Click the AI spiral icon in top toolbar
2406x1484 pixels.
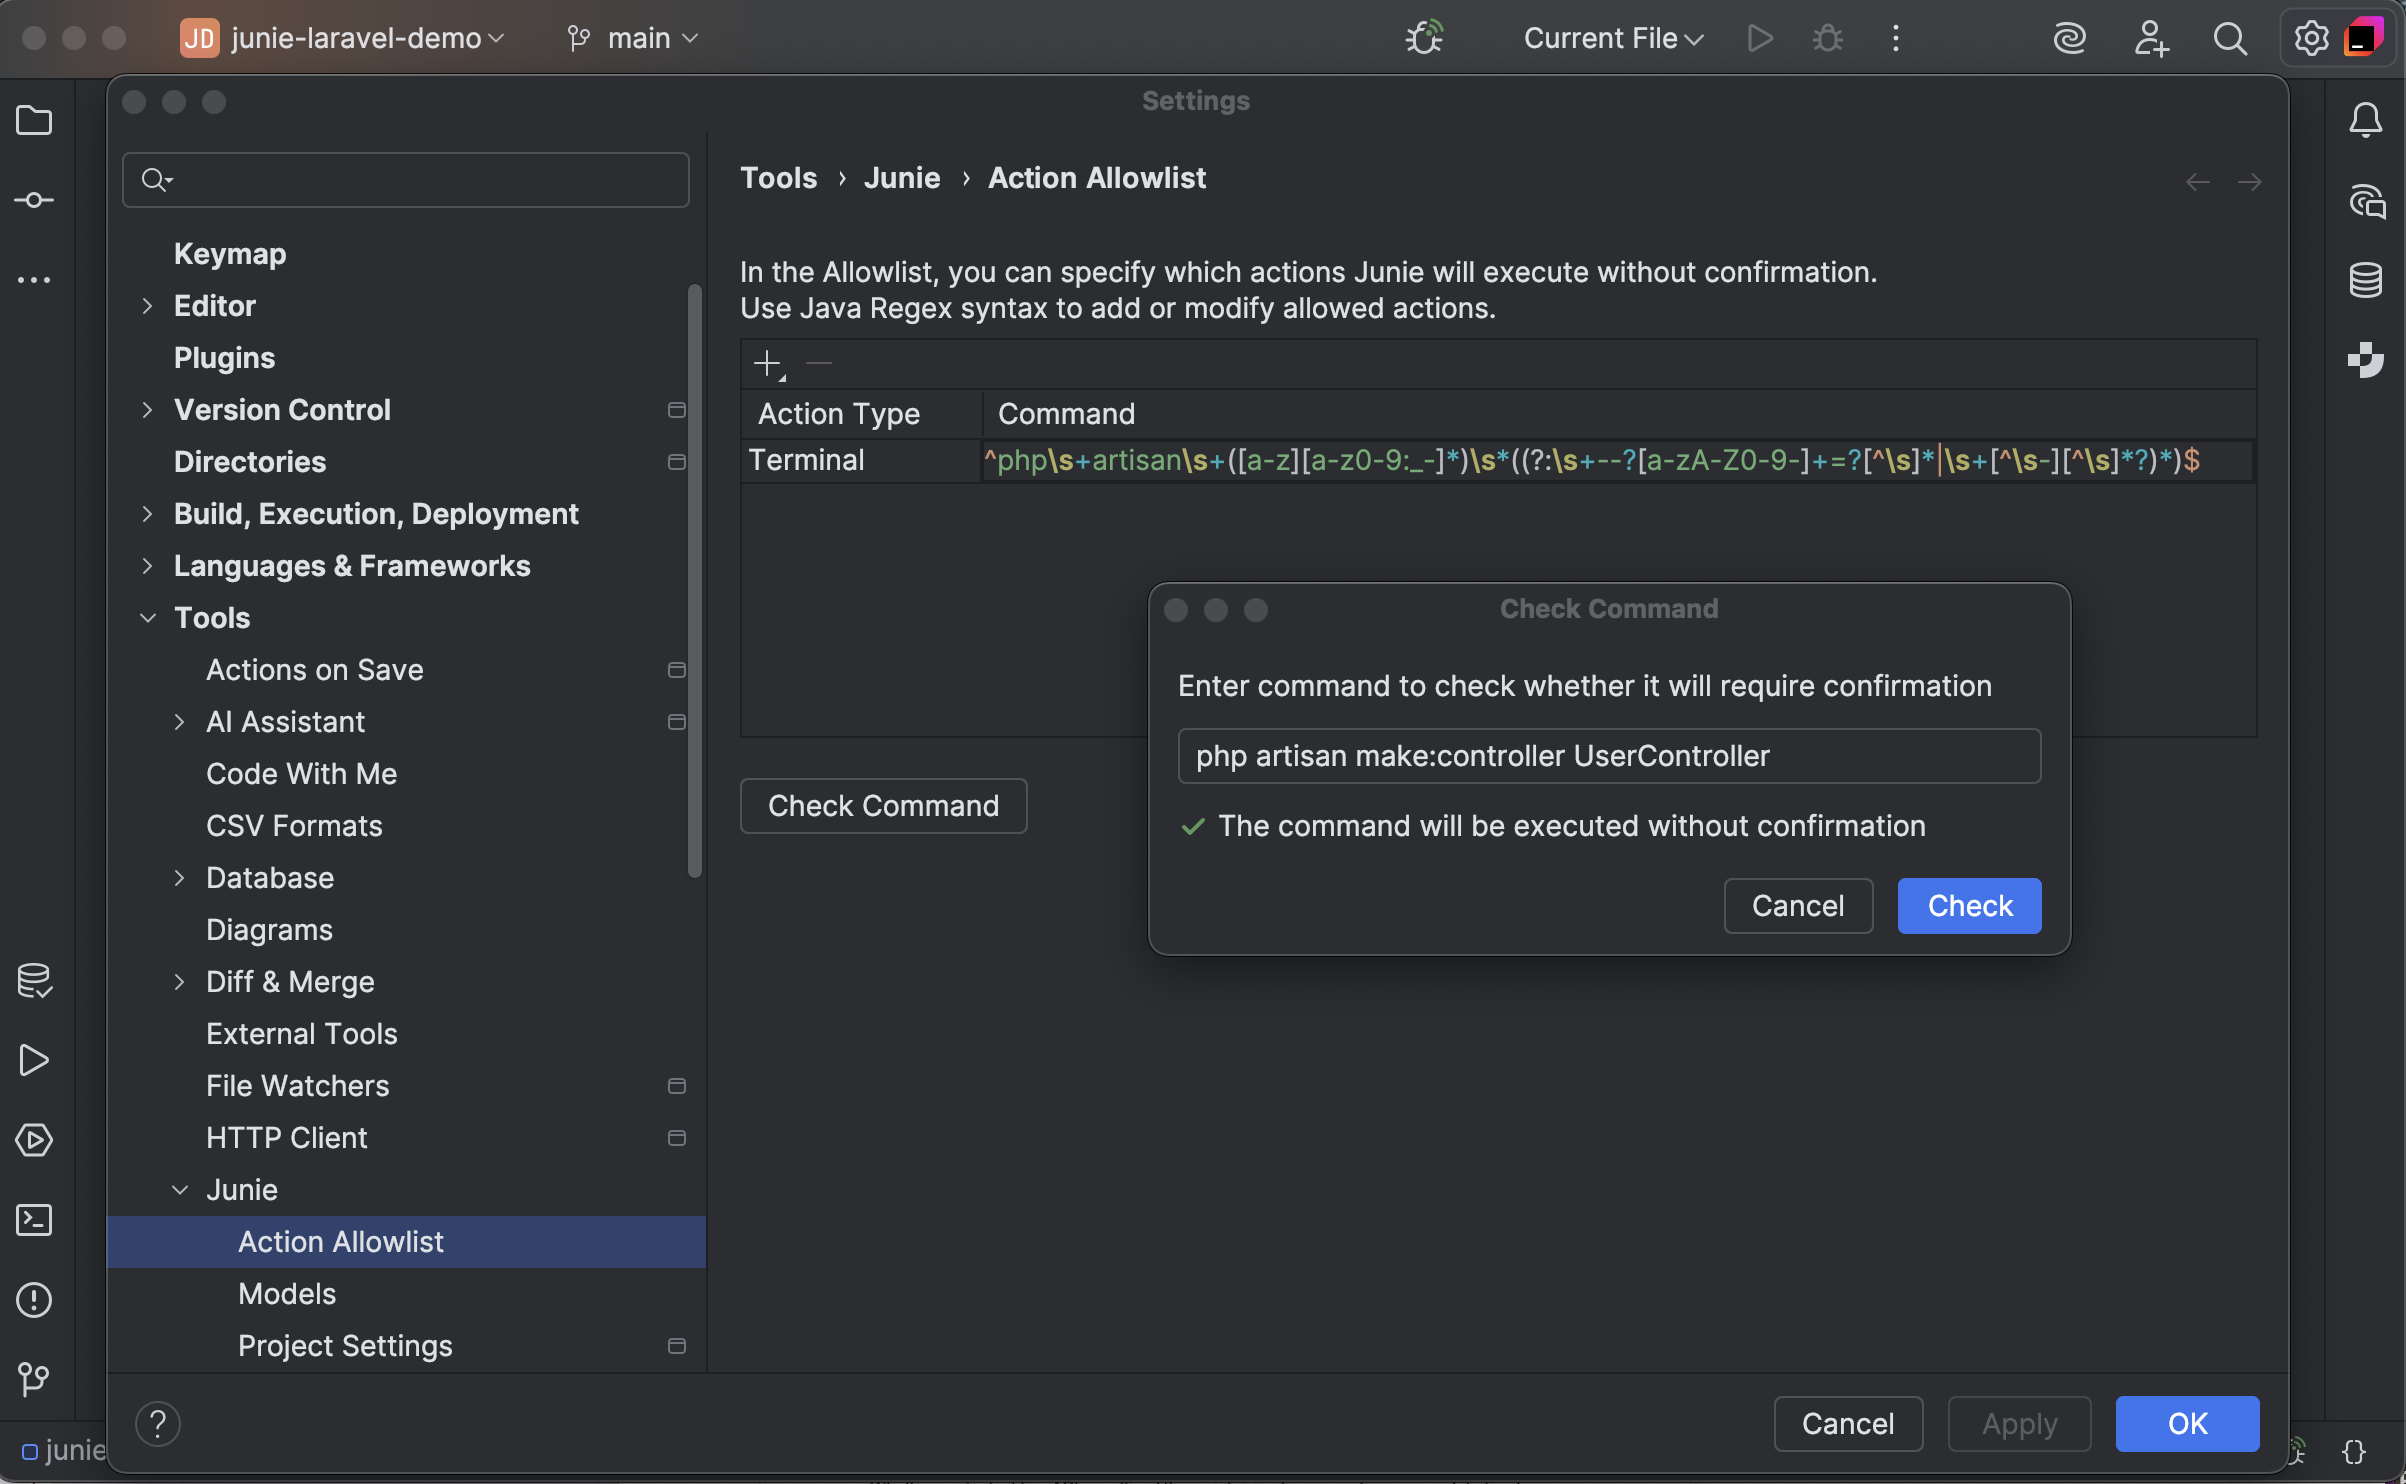pos(2069,38)
